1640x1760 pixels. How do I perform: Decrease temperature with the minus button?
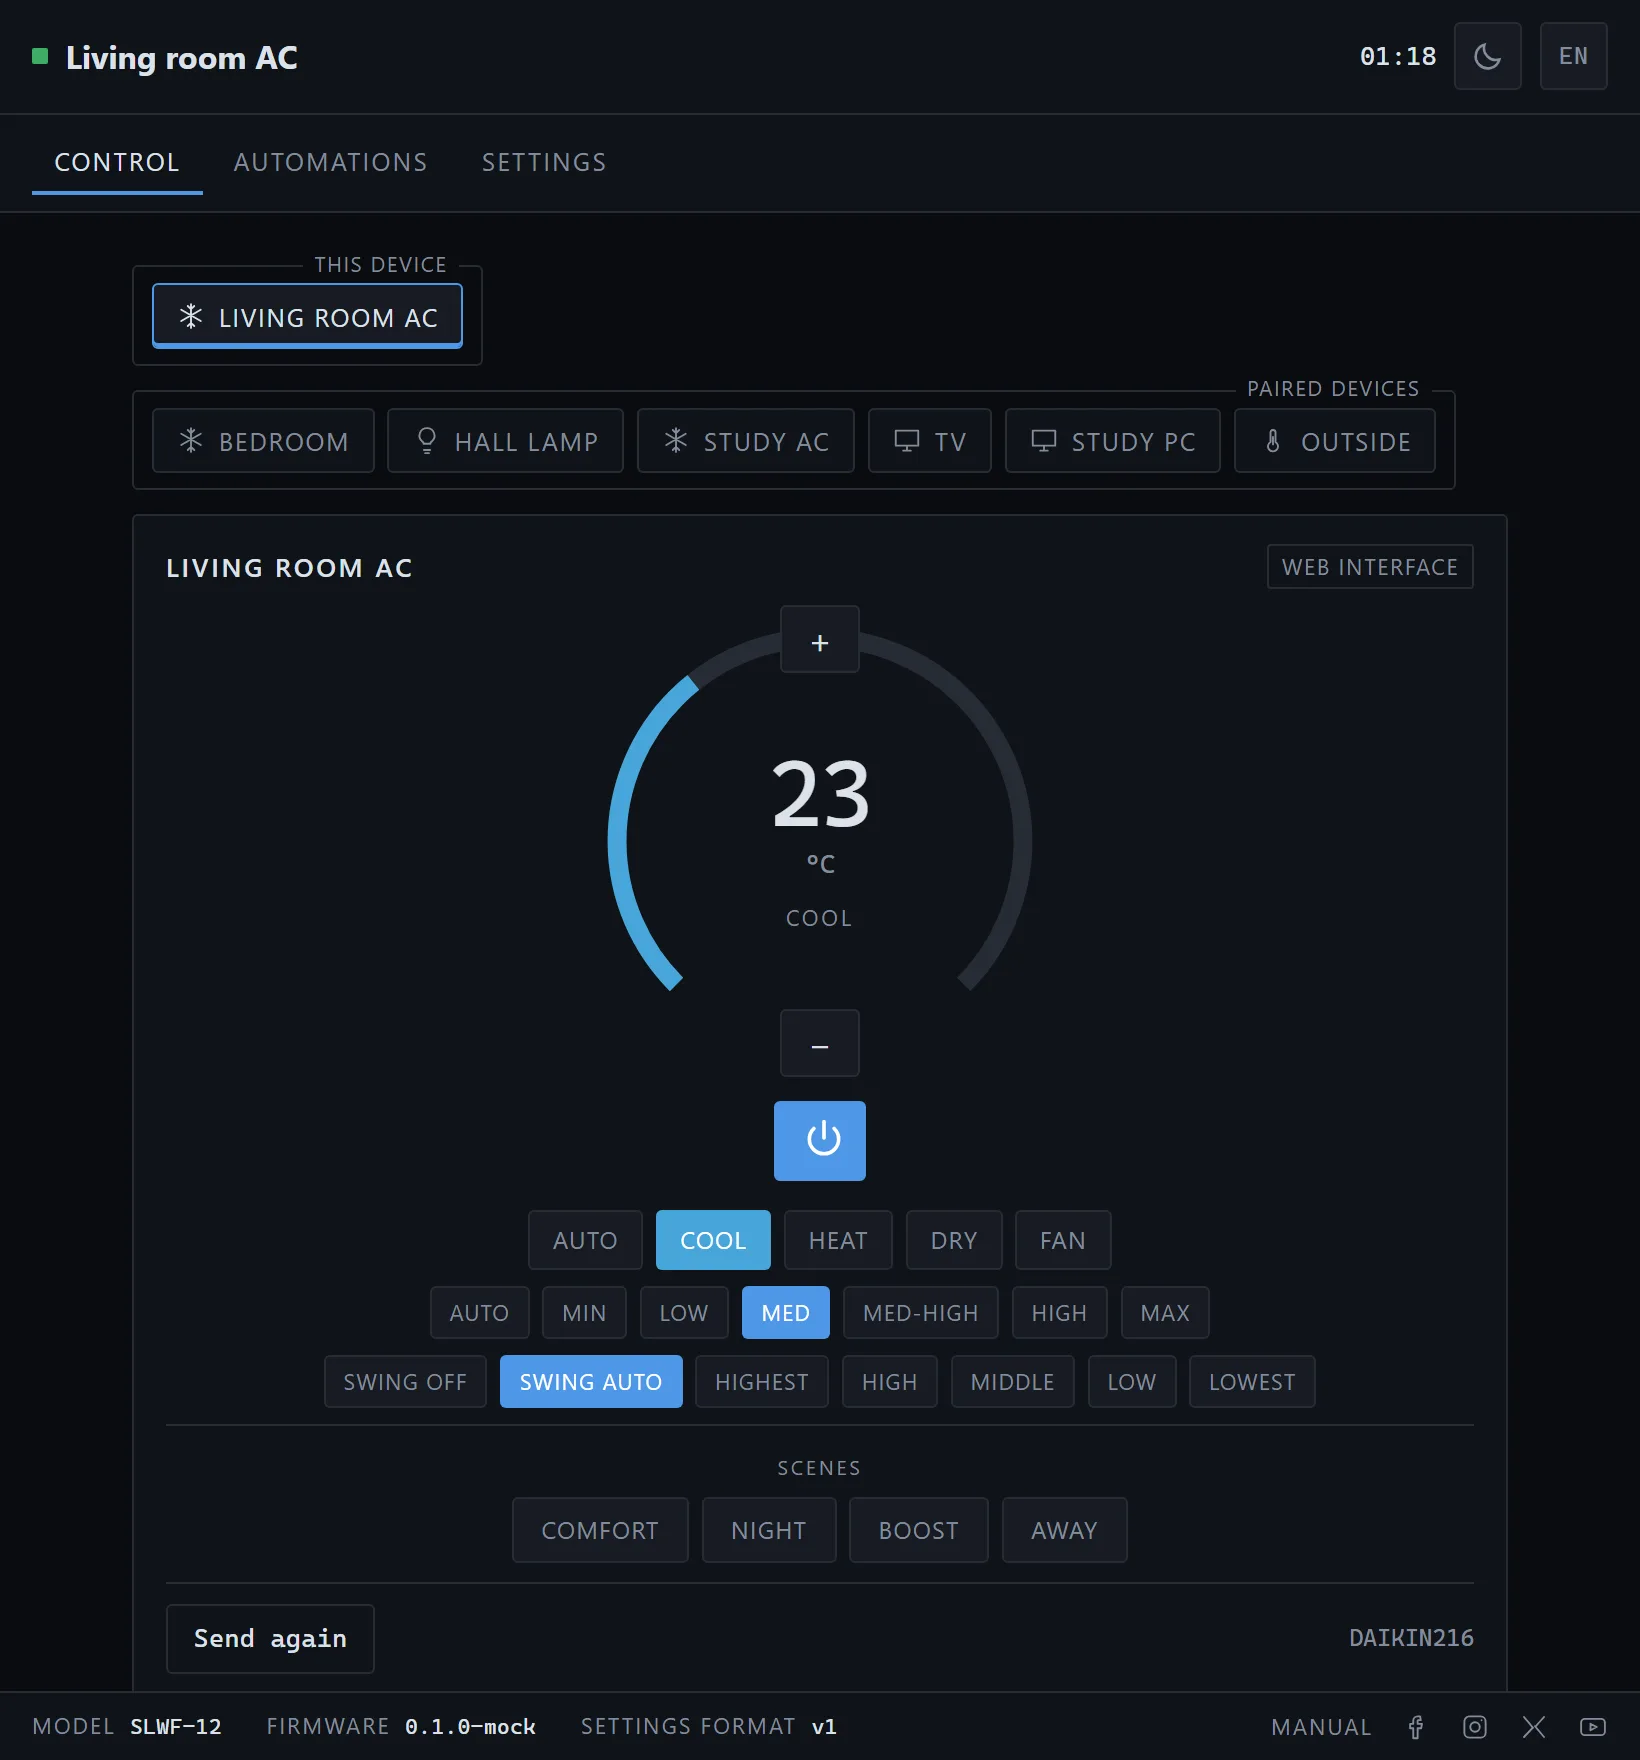tap(820, 1043)
